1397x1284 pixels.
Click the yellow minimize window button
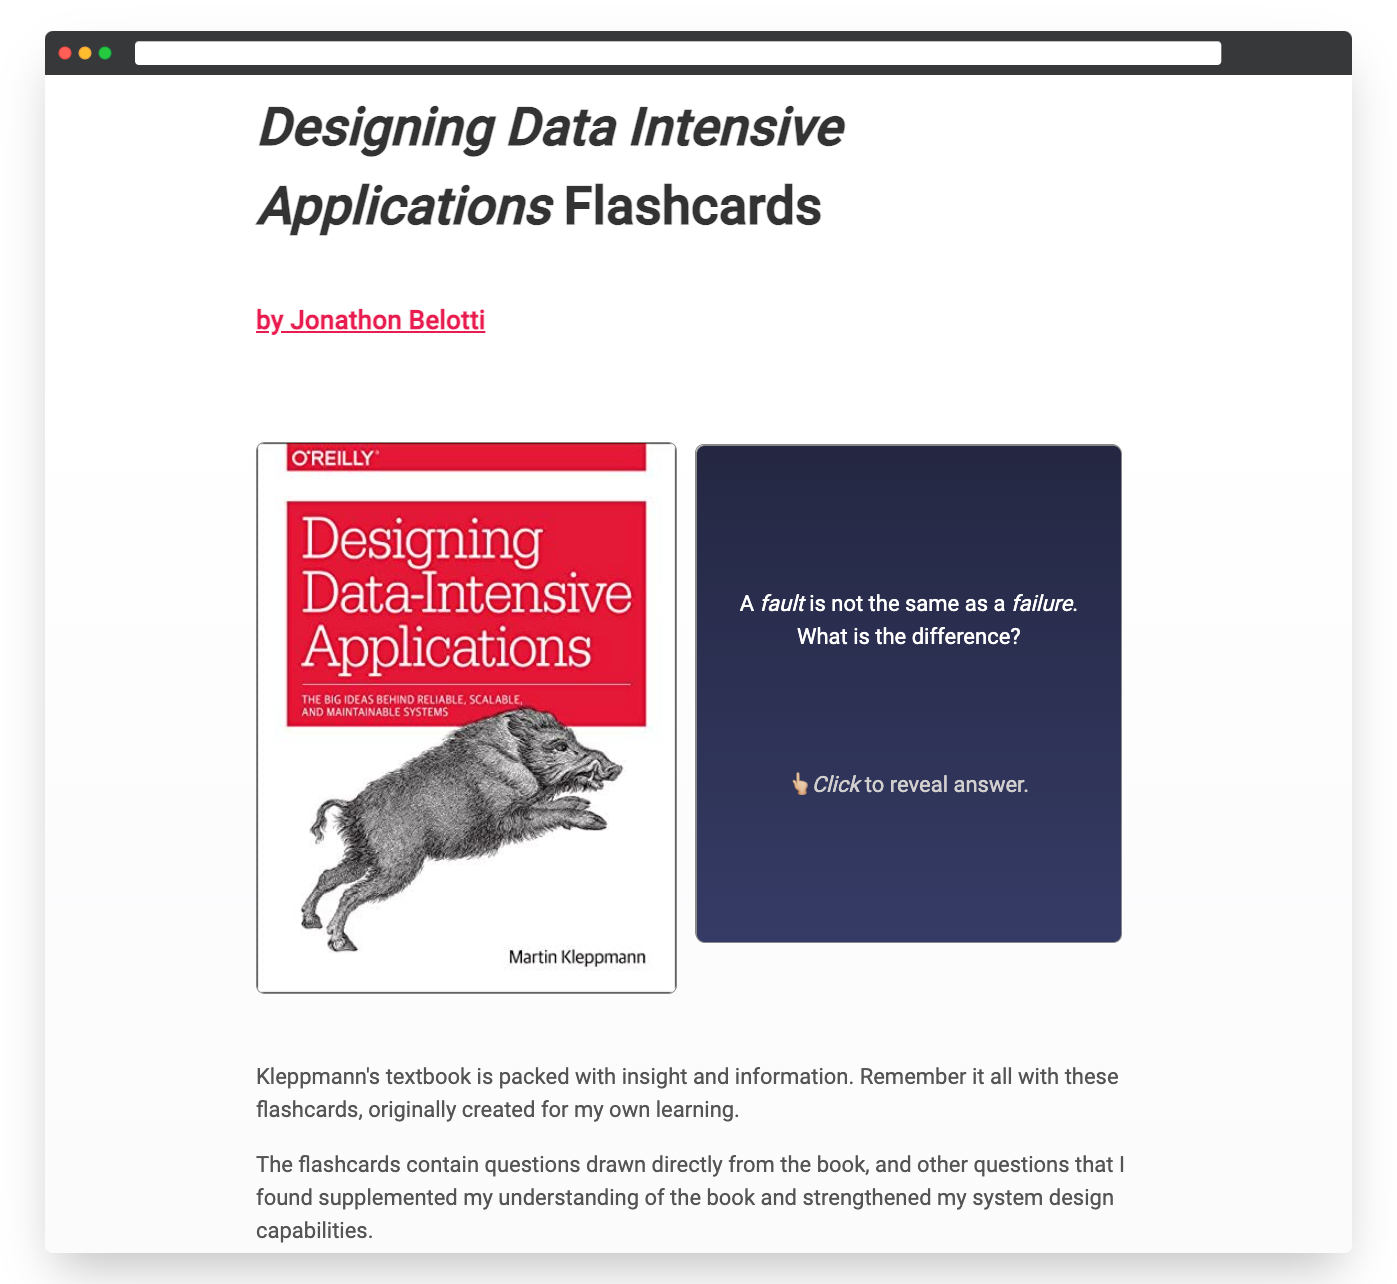(85, 53)
